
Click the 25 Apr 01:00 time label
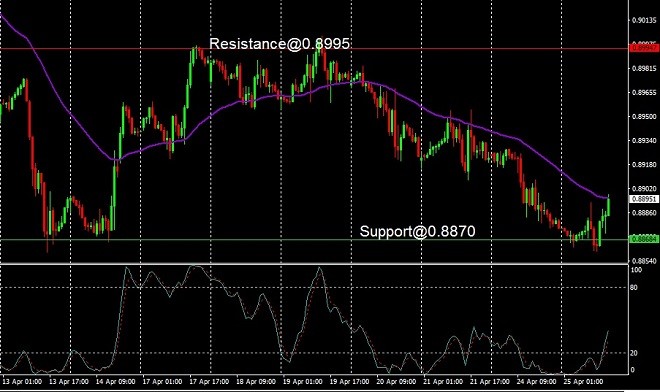[x=583, y=381]
